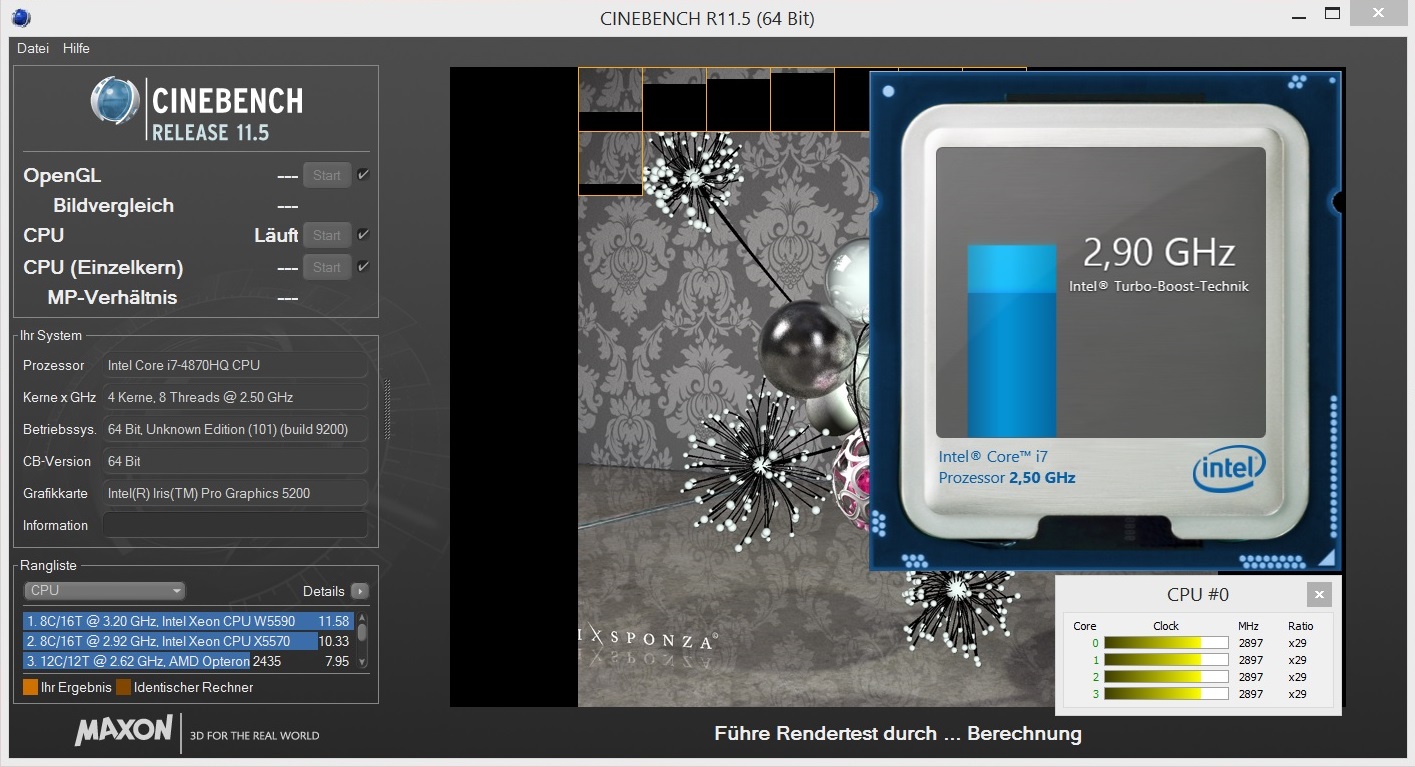Click the status text "Führe Rendertest durch"
Screen dimensions: 1415x767
click(825, 734)
